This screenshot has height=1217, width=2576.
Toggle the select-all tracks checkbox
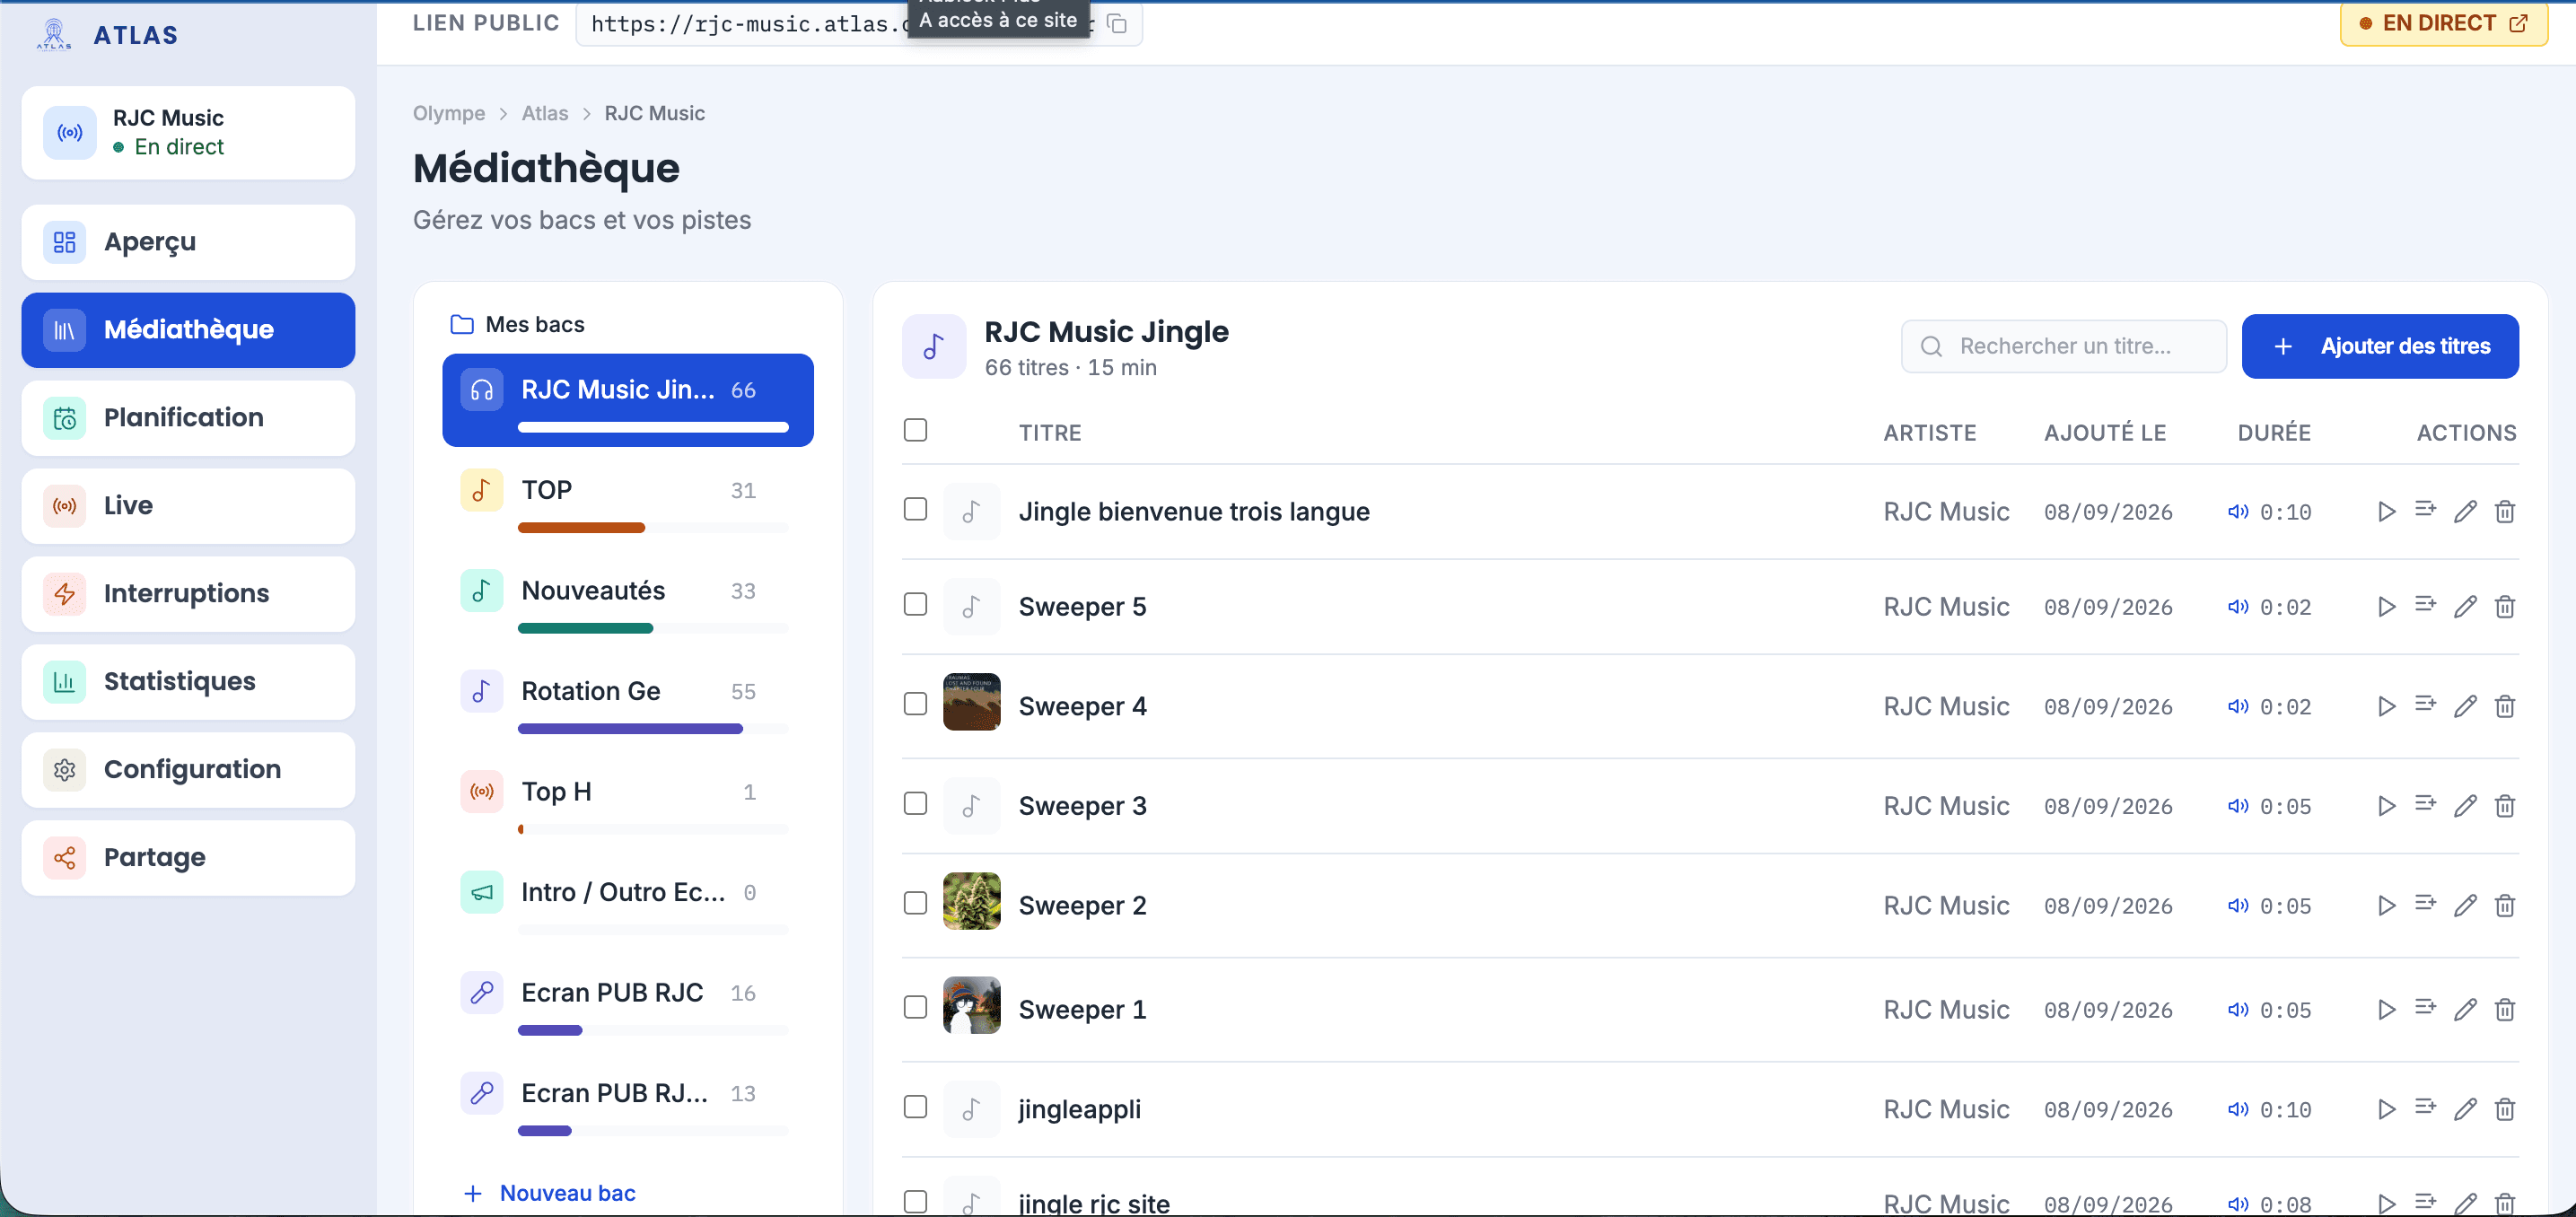coord(915,430)
